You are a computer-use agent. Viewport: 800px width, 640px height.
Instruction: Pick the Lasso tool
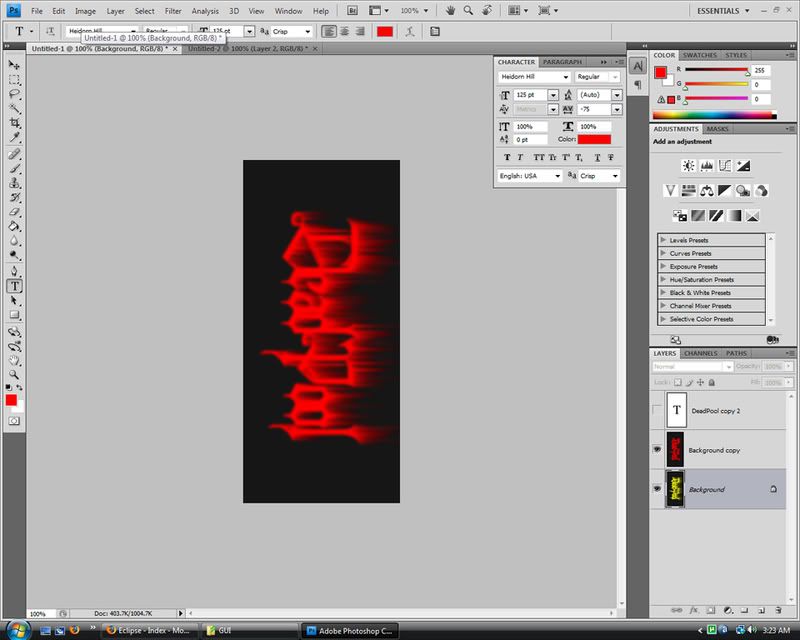click(x=14, y=94)
